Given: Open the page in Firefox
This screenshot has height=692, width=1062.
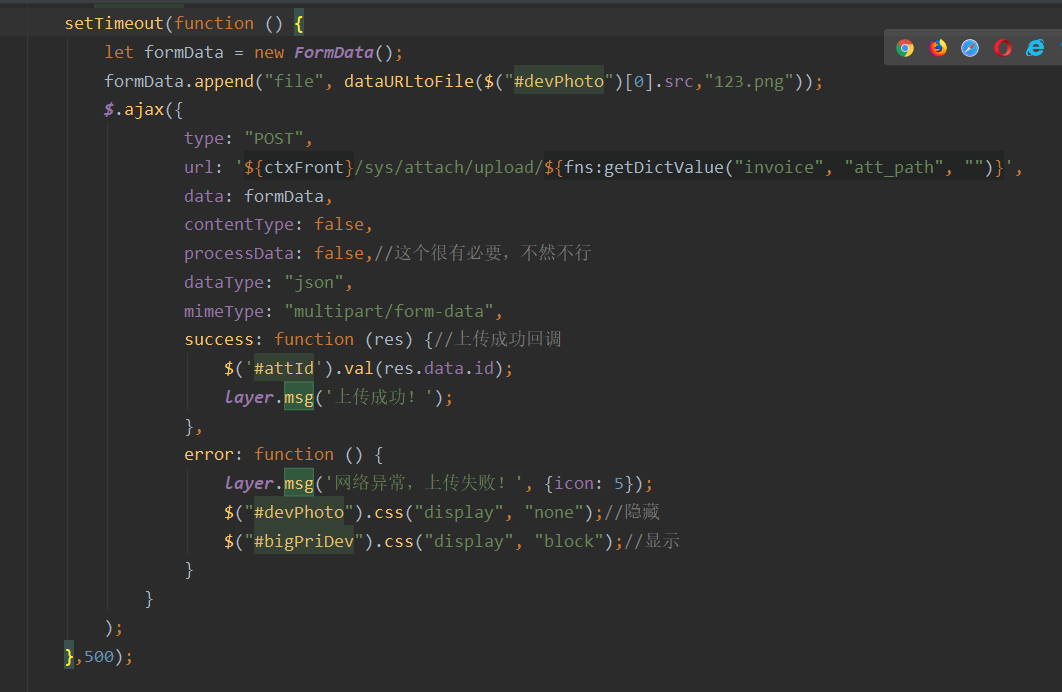Looking at the screenshot, I should pos(938,47).
